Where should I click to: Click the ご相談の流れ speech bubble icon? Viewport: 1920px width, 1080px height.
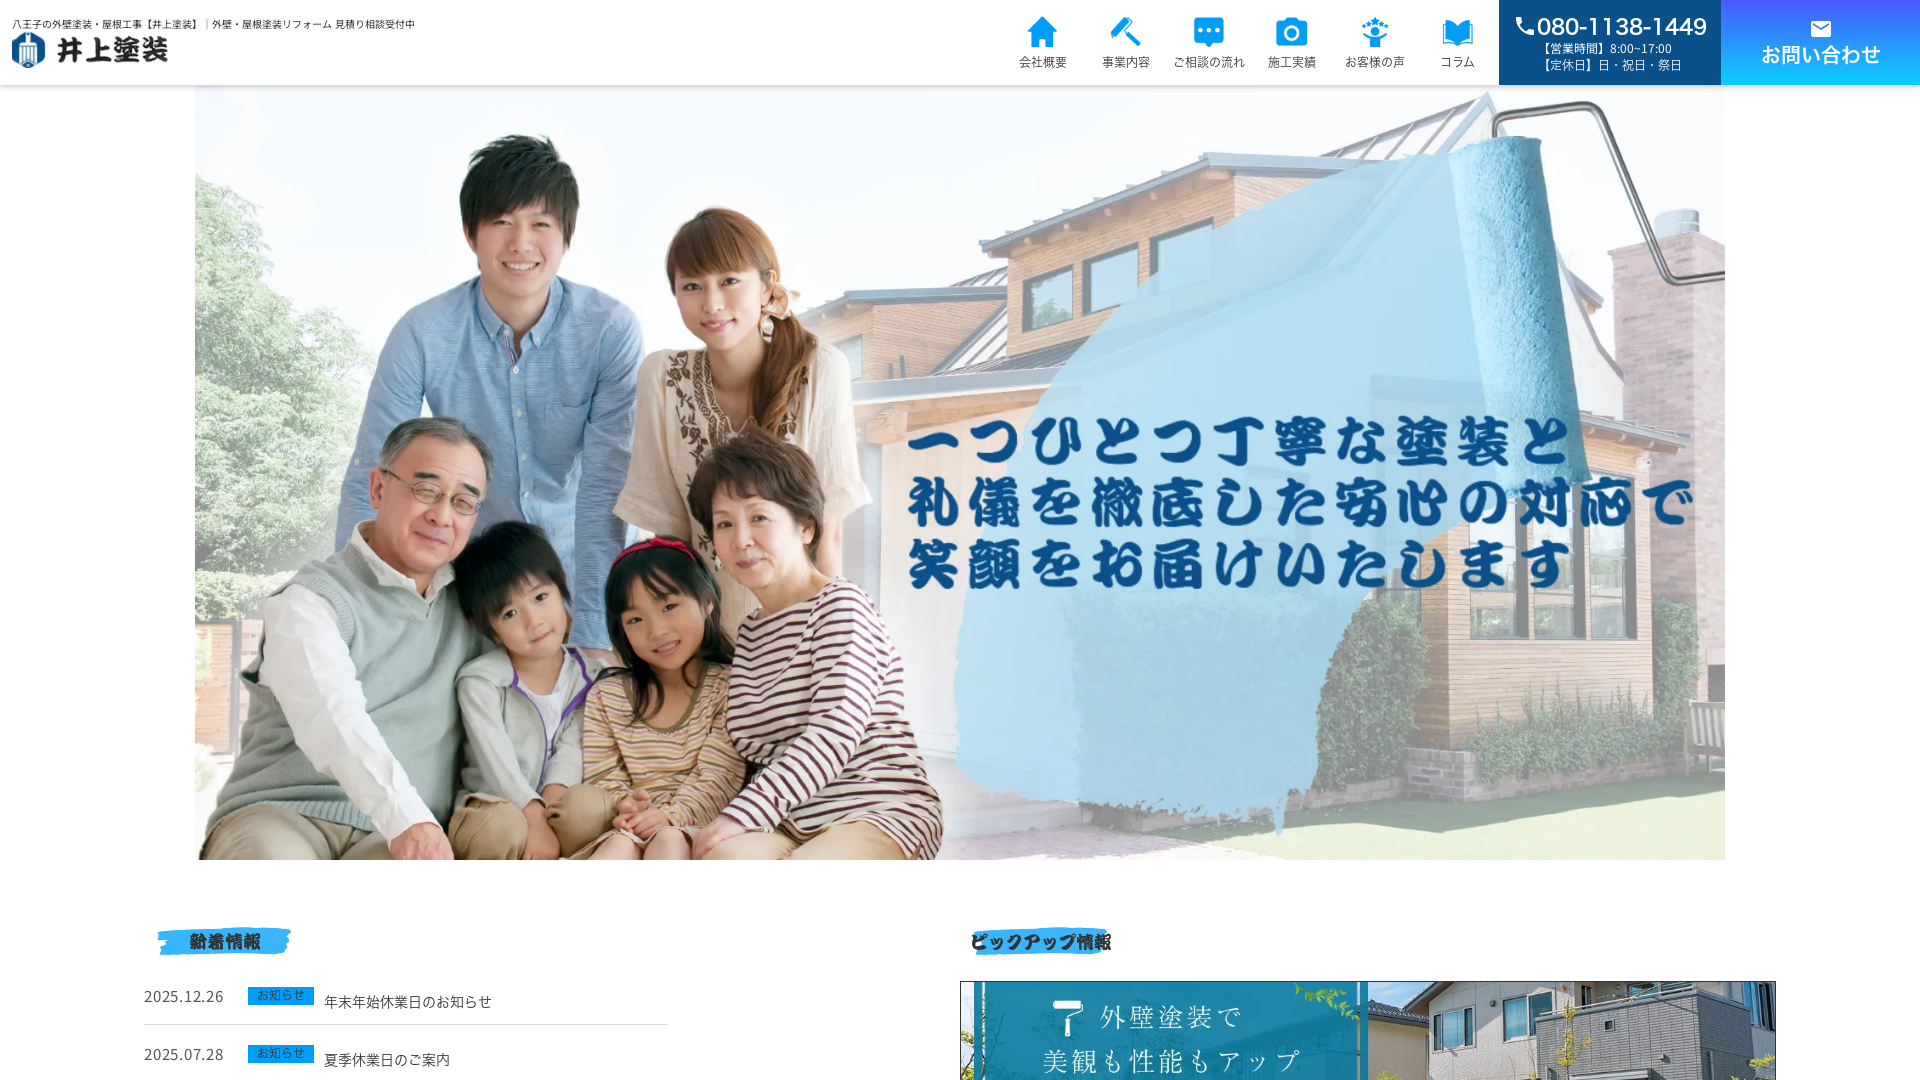(x=1209, y=30)
